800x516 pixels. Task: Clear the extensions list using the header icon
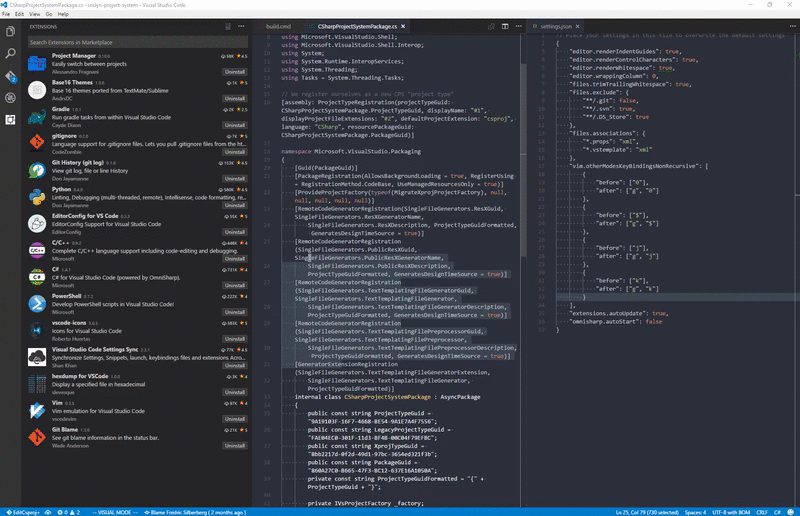(229, 27)
